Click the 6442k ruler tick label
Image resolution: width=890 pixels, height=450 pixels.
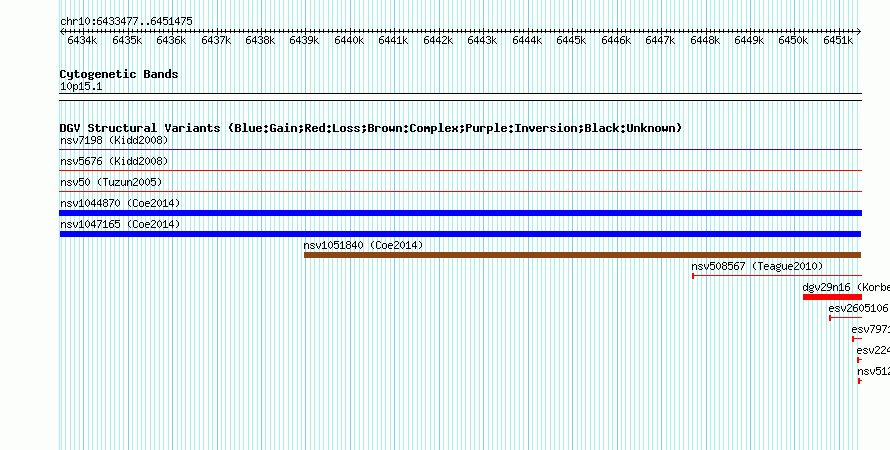tap(438, 40)
